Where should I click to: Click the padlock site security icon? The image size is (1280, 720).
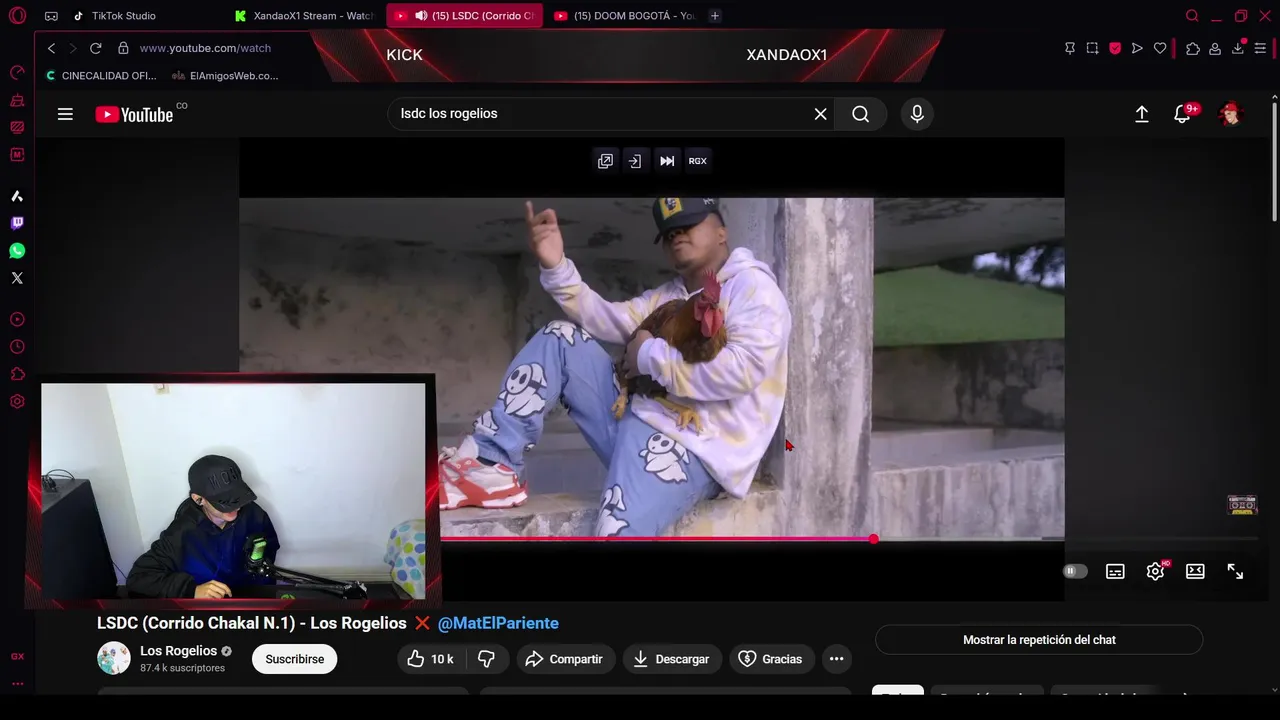[123, 48]
